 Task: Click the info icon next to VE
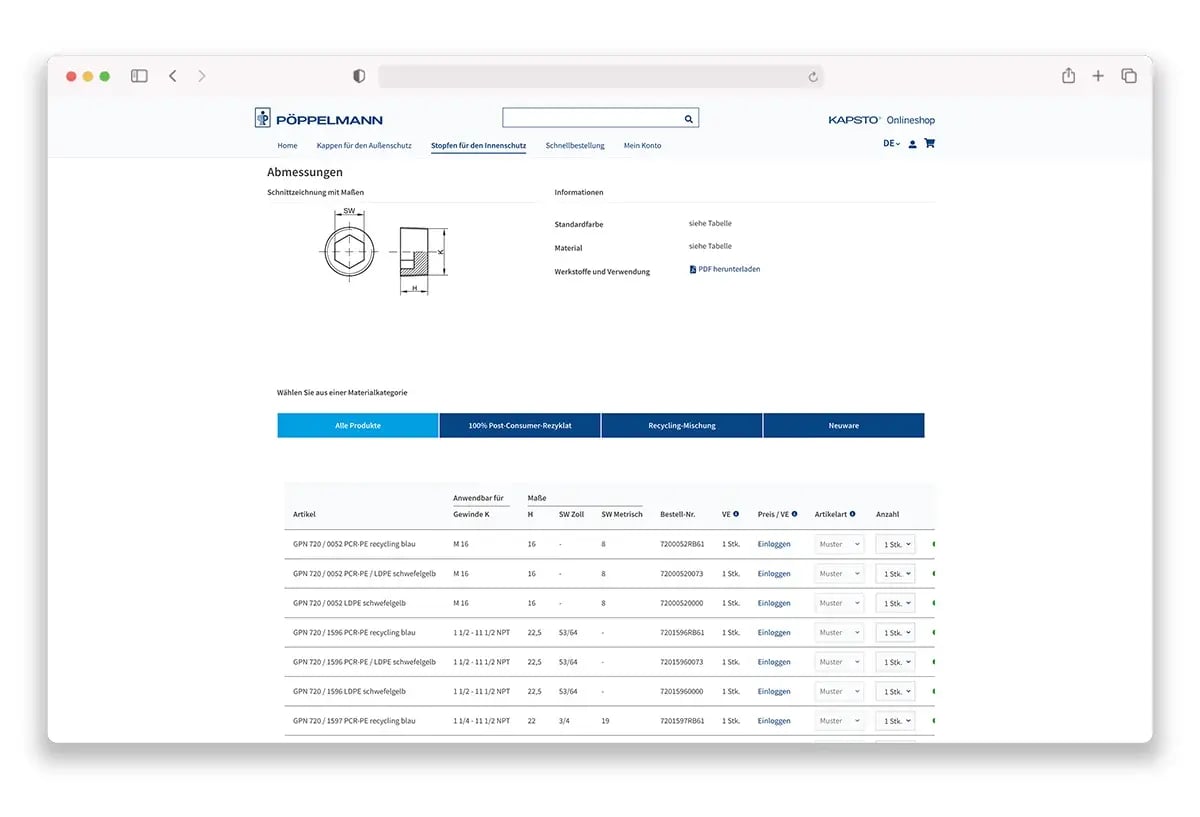click(736, 514)
